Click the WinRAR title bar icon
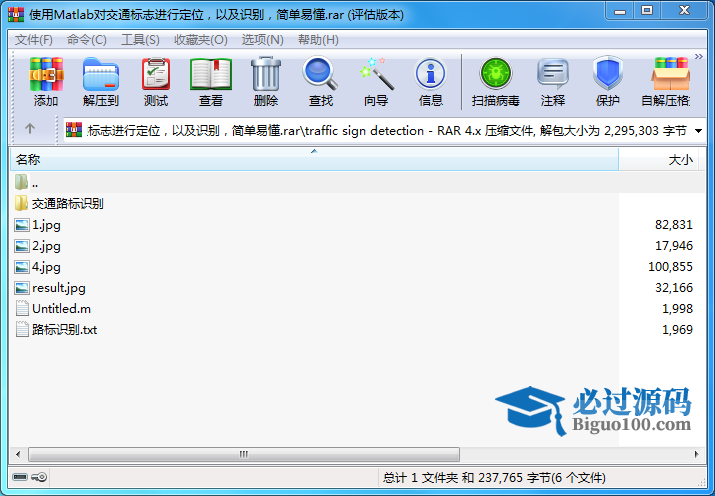Screen dimensions: 715x496 [x=16, y=14]
